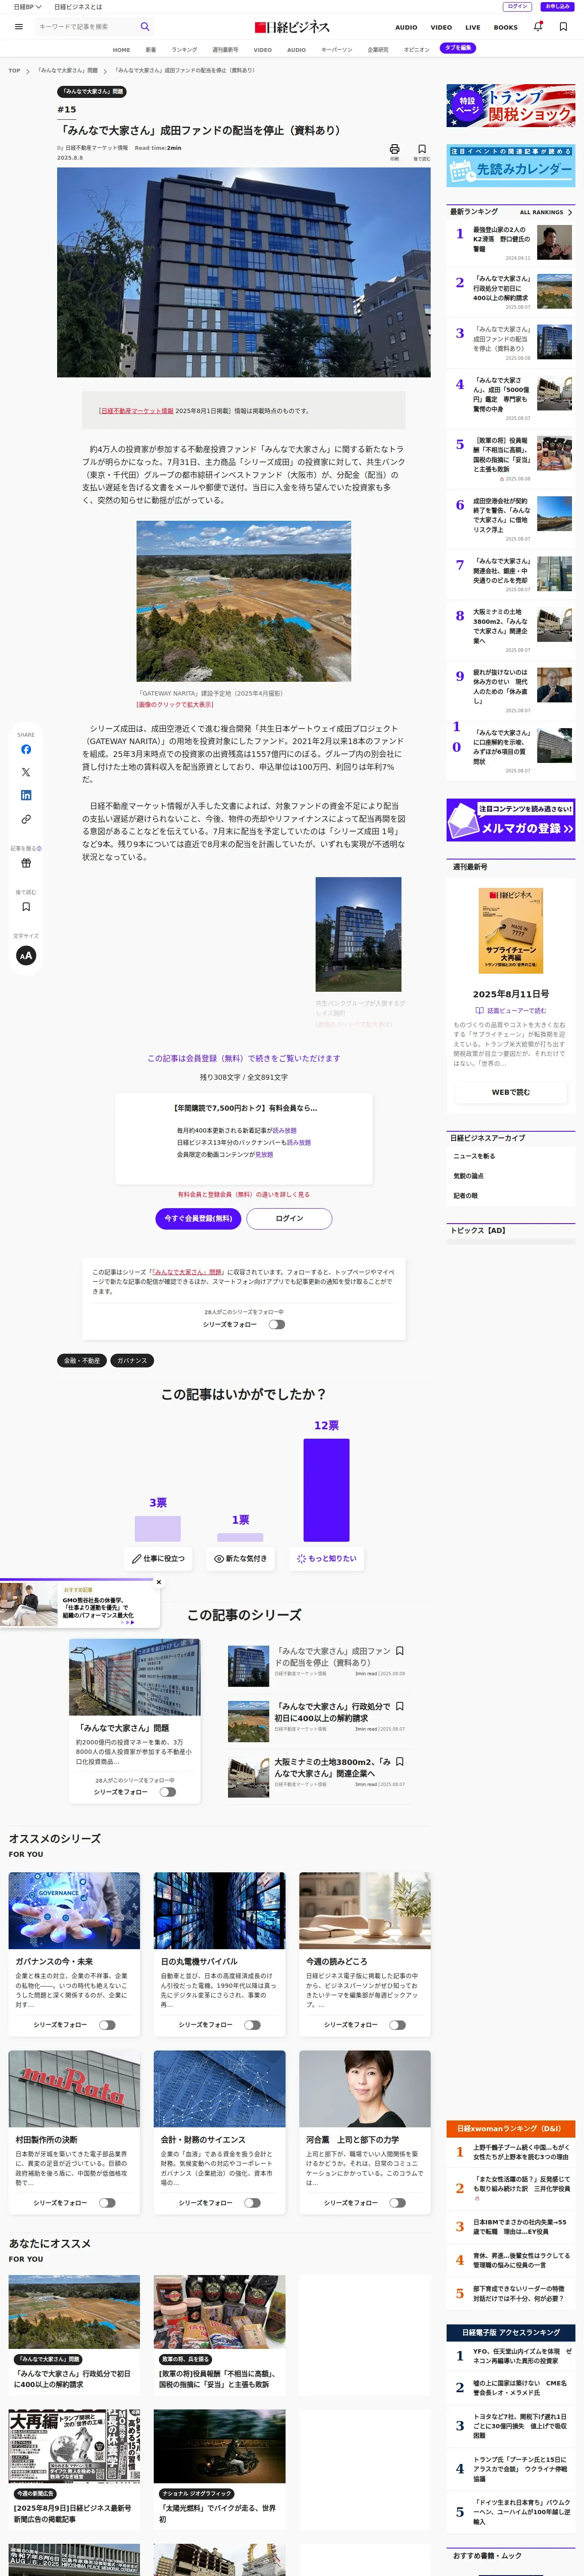Toggle series follow in the article info box
The image size is (584, 2576).
pyautogui.click(x=277, y=1324)
